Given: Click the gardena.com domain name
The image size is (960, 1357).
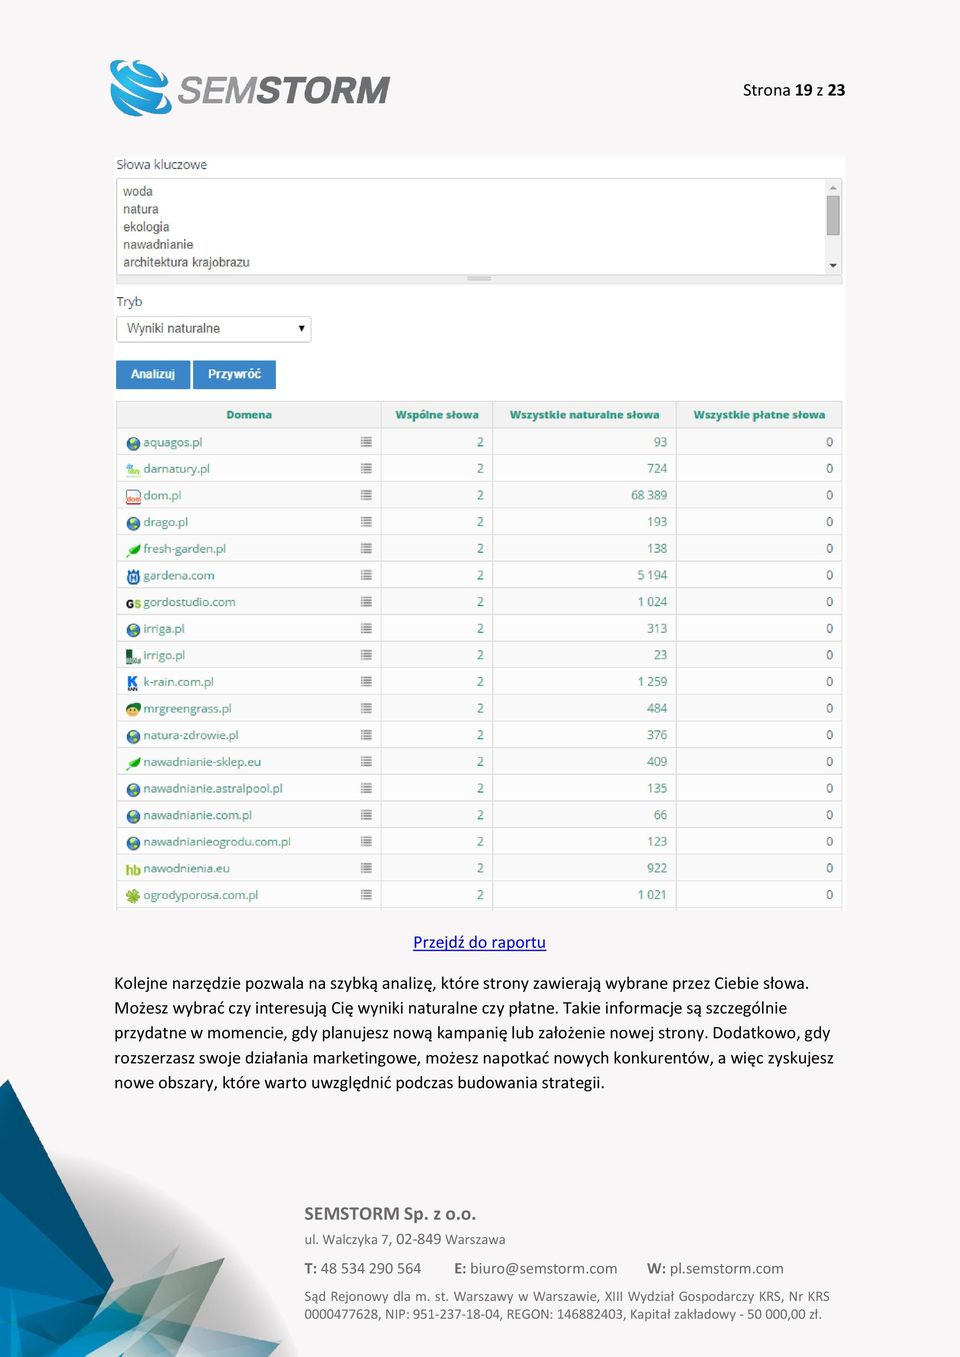Looking at the screenshot, I should click(178, 575).
